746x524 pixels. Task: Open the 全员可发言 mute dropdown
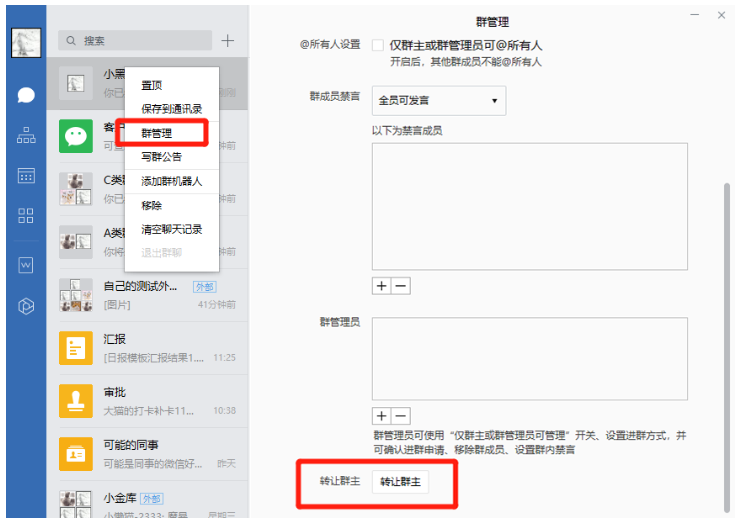(x=439, y=100)
